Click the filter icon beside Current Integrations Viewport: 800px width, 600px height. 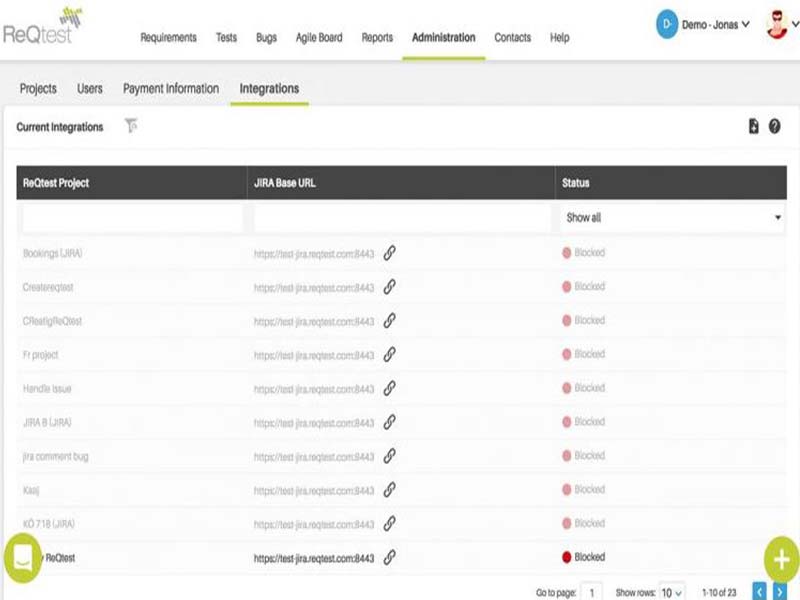(130, 126)
